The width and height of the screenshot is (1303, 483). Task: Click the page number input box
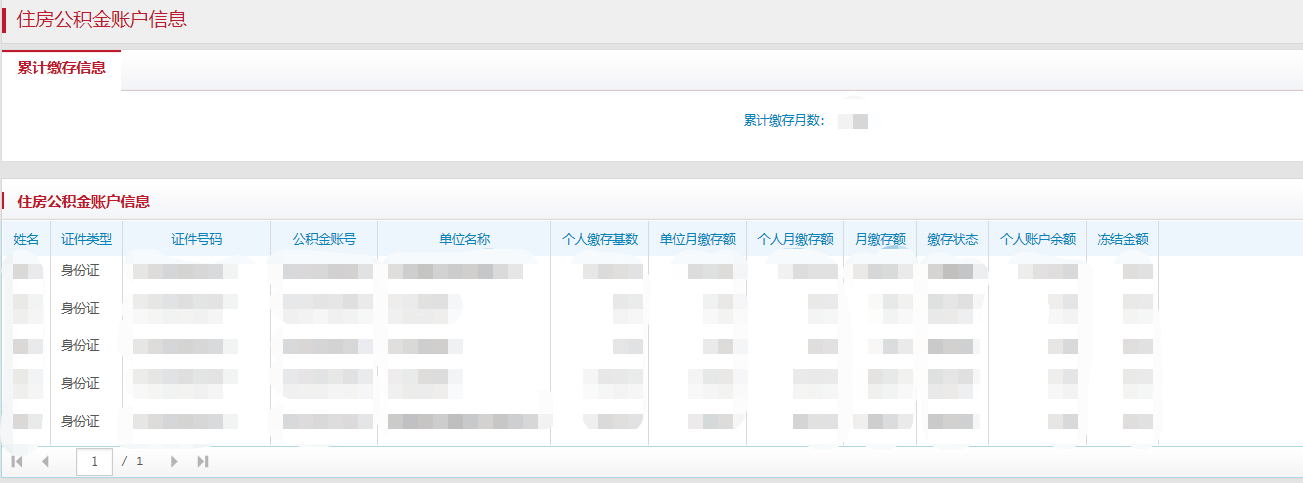point(94,461)
